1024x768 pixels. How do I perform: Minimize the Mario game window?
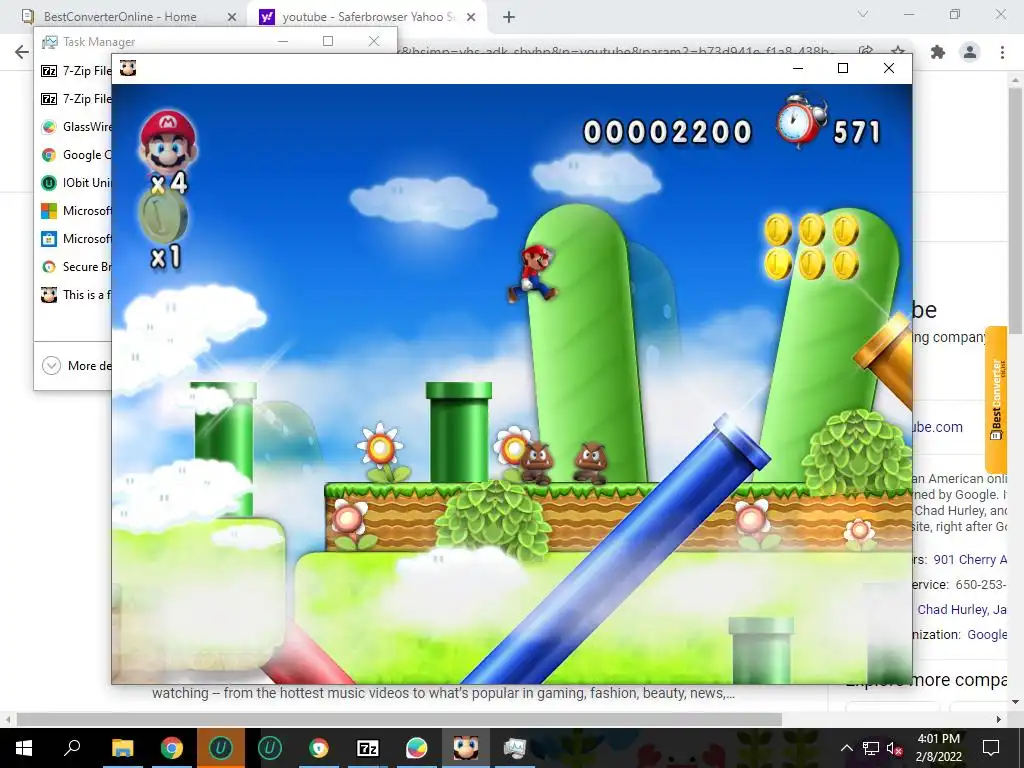click(797, 68)
